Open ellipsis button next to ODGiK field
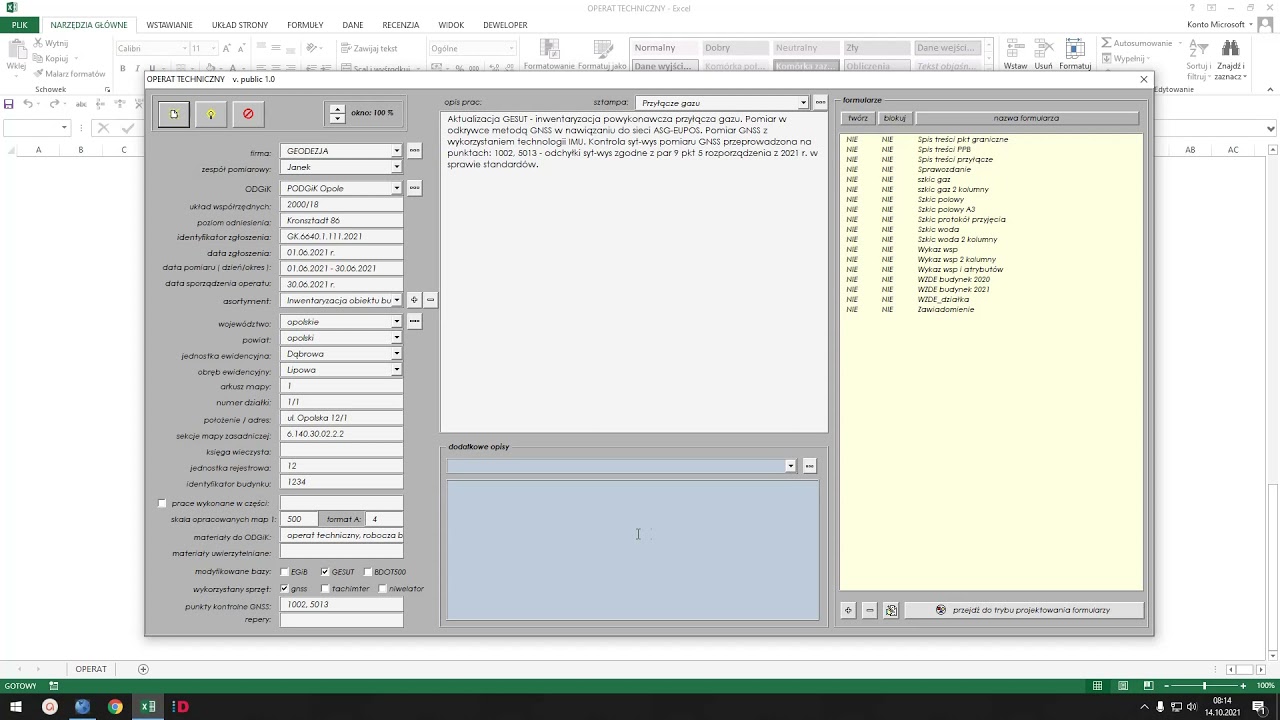This screenshot has width=1280, height=720. click(x=414, y=188)
